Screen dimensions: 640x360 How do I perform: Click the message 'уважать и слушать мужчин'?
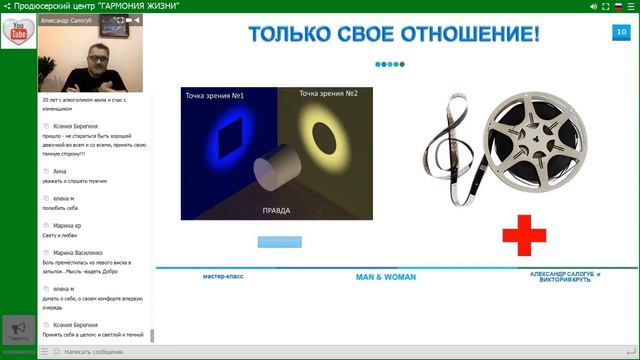[x=75, y=181]
